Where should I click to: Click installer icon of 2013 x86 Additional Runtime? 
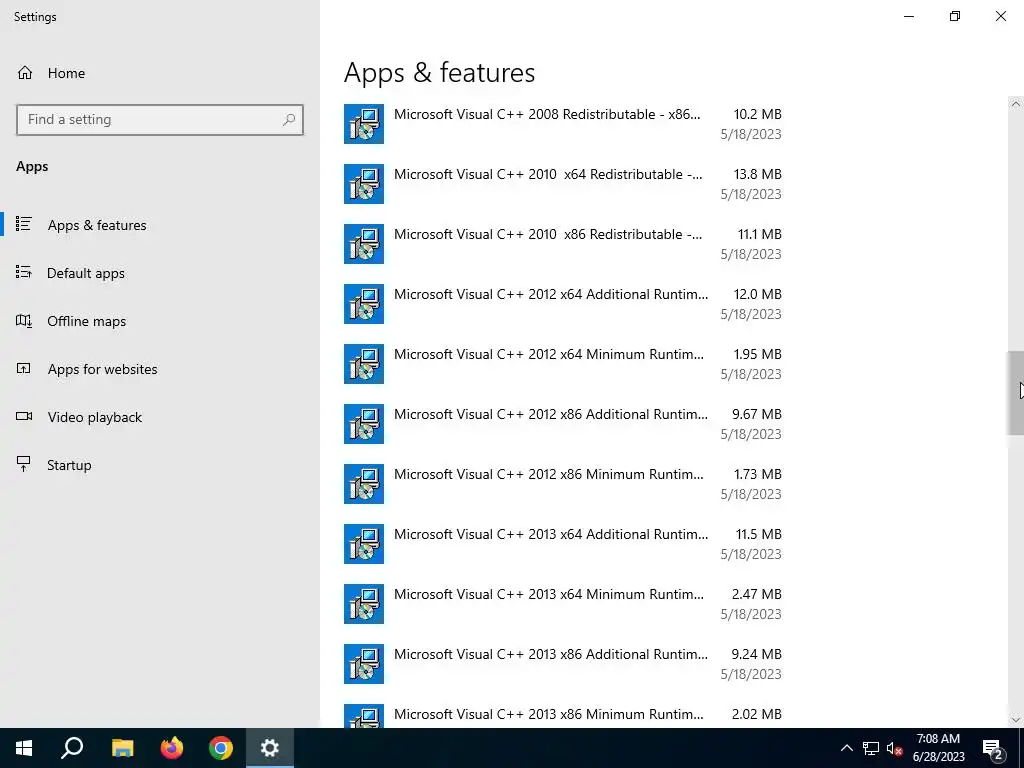[364, 664]
